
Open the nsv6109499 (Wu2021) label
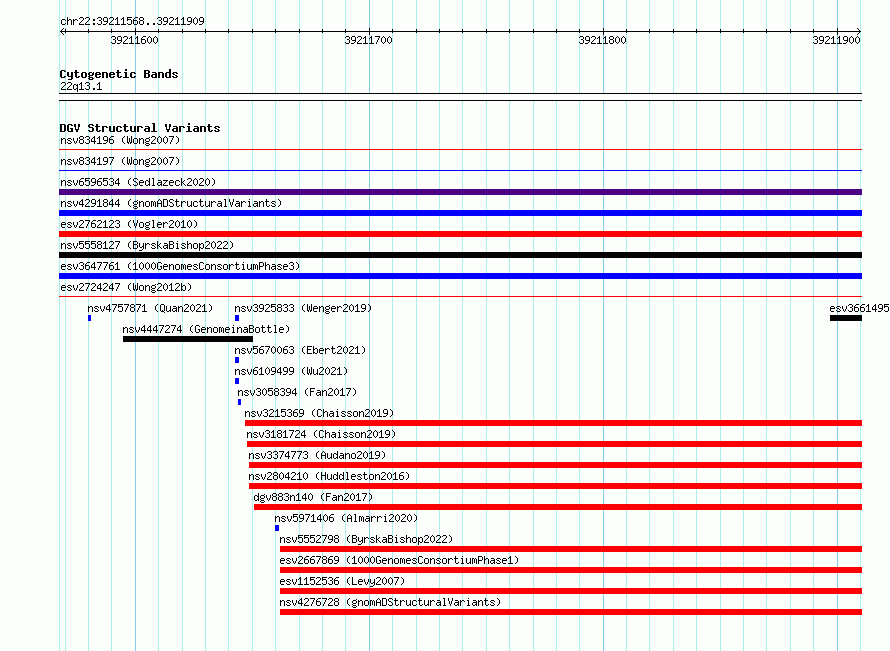coord(291,371)
